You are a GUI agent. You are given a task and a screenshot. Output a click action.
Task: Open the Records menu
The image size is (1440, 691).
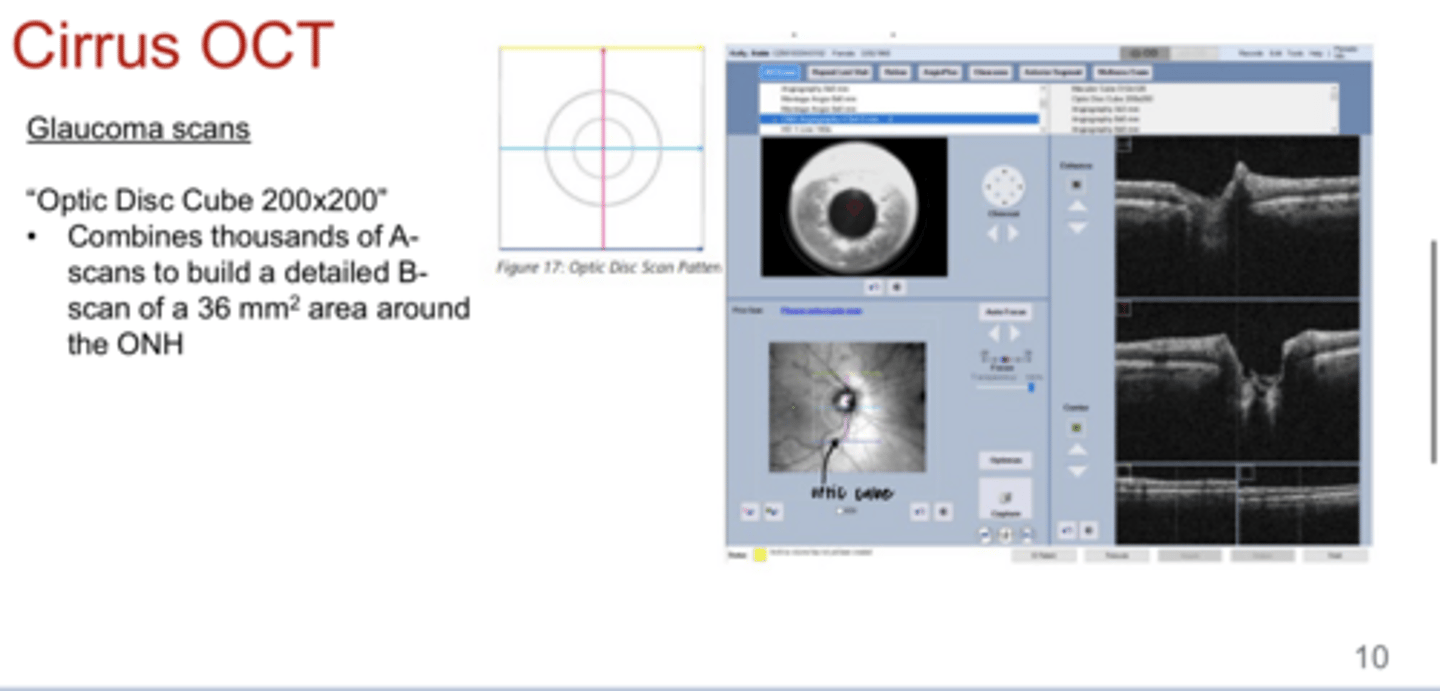[1251, 53]
